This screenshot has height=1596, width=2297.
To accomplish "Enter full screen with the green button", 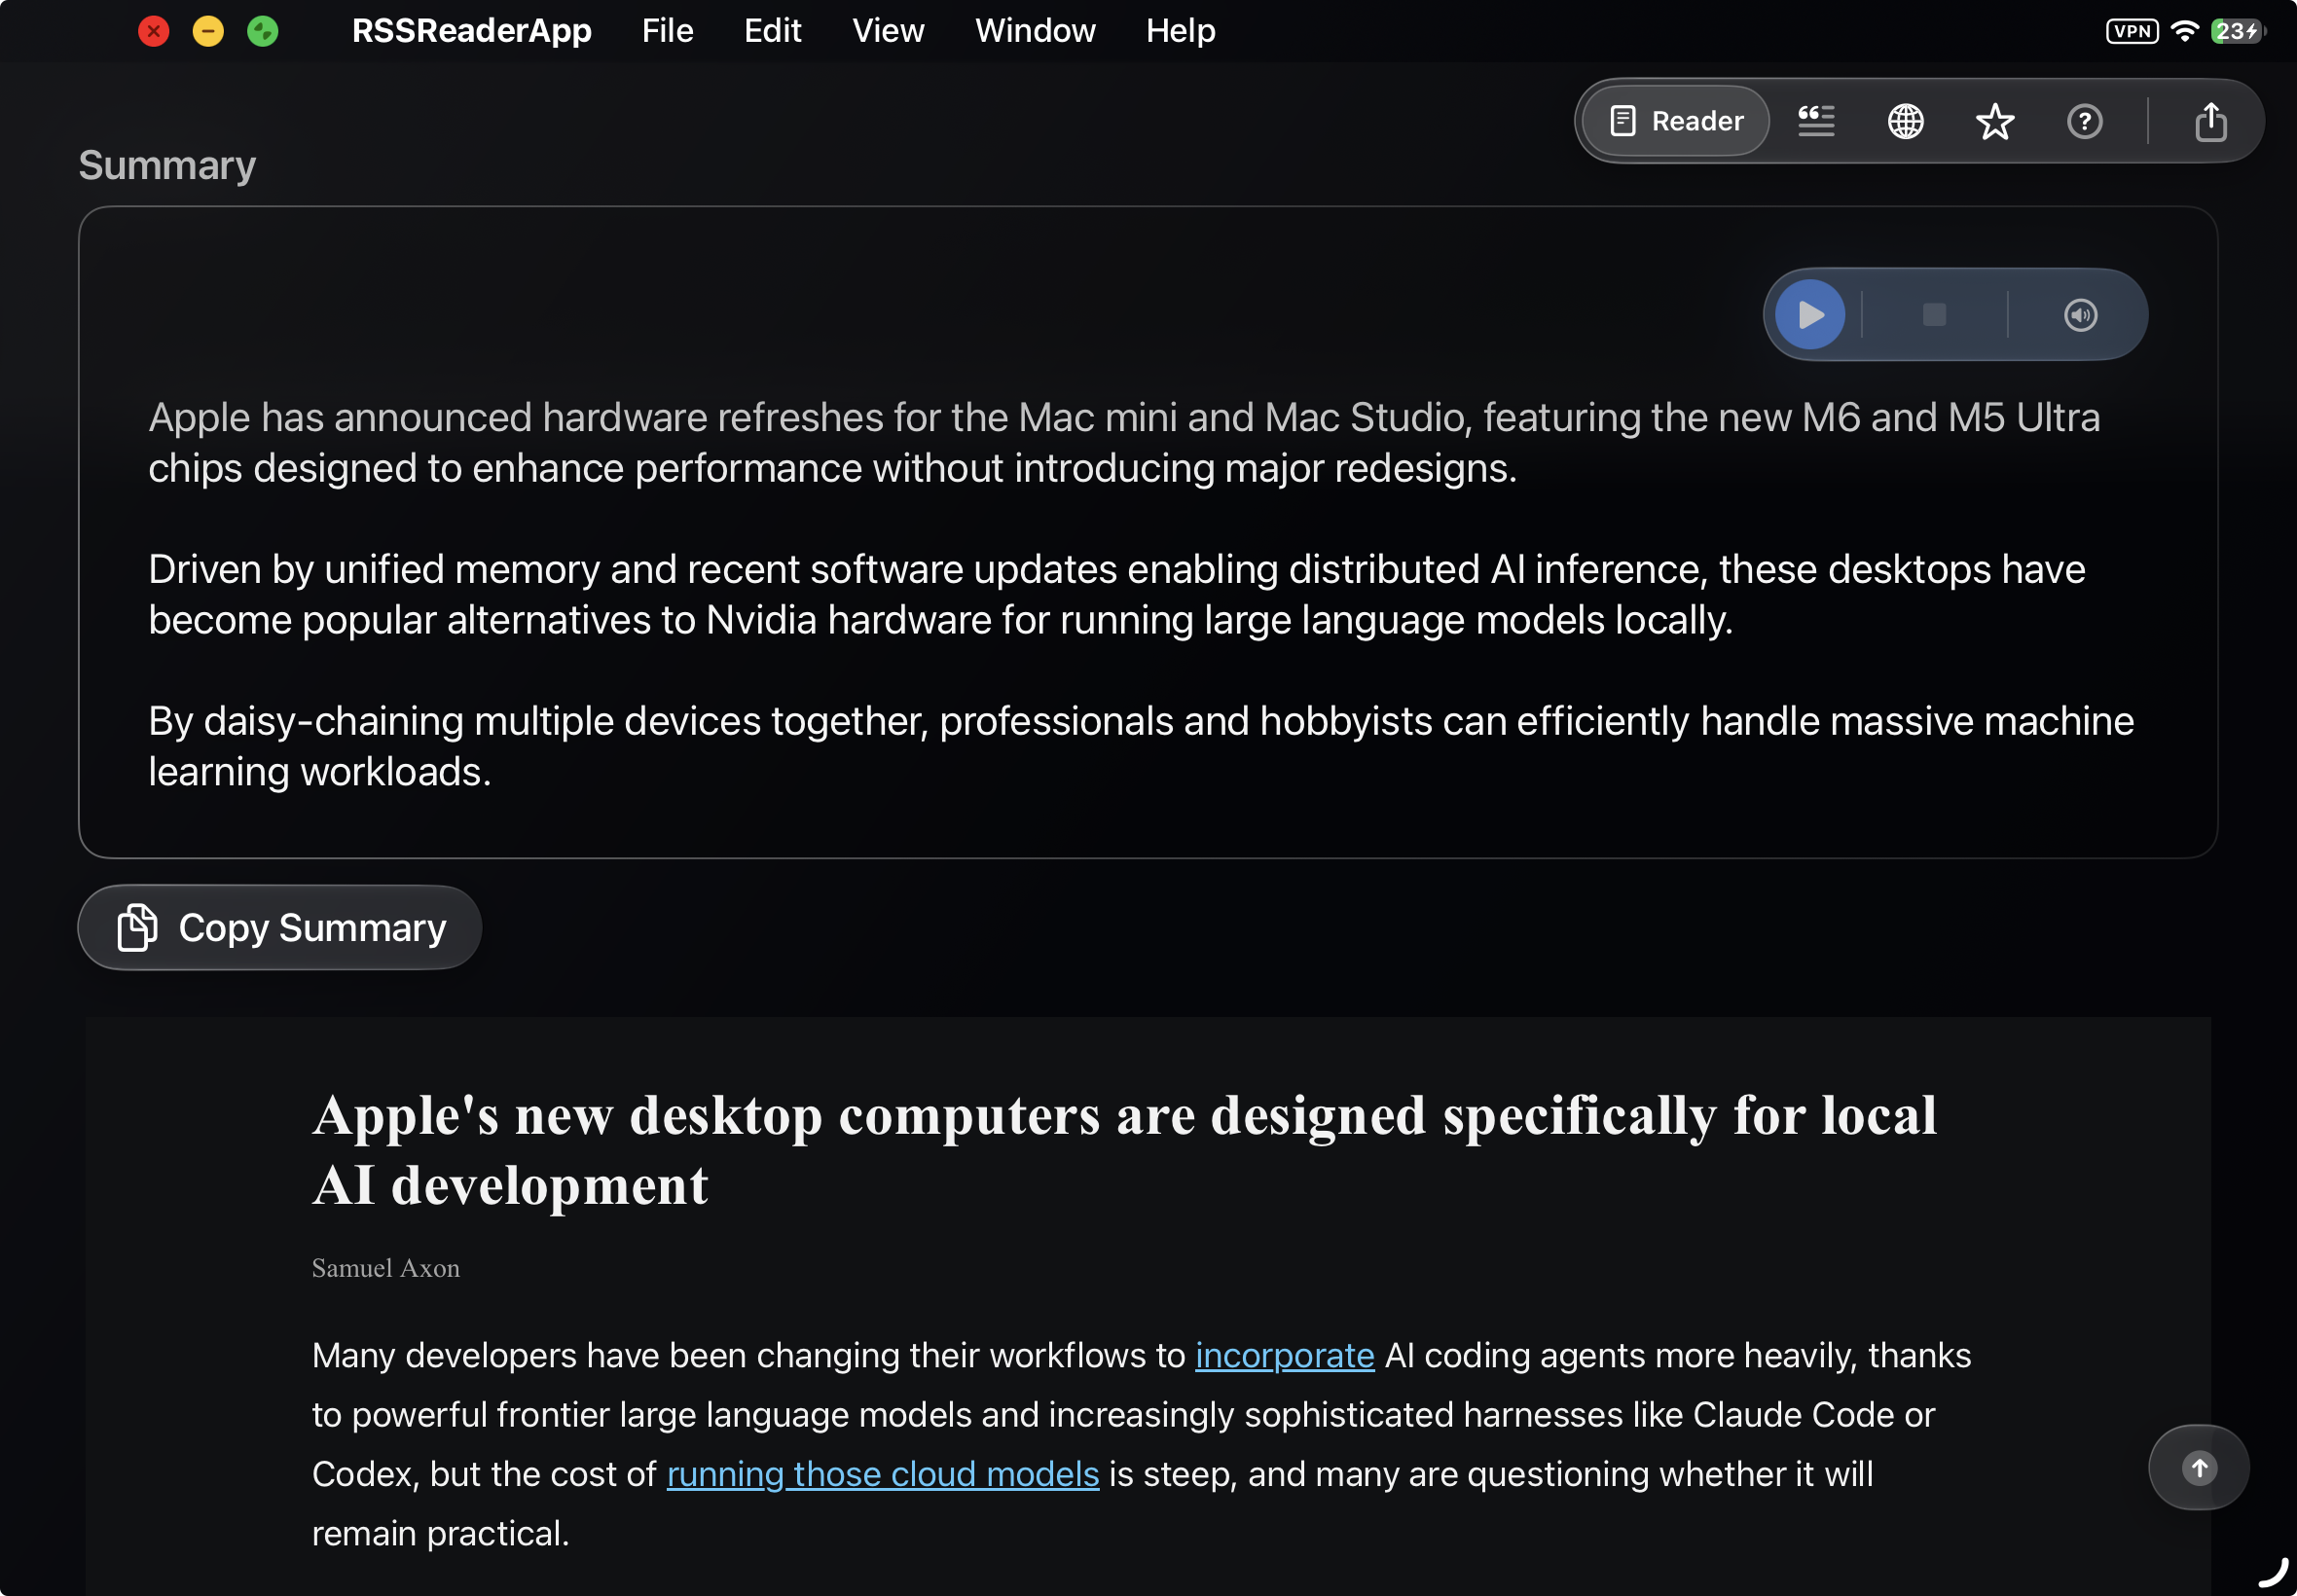I will click(263, 31).
